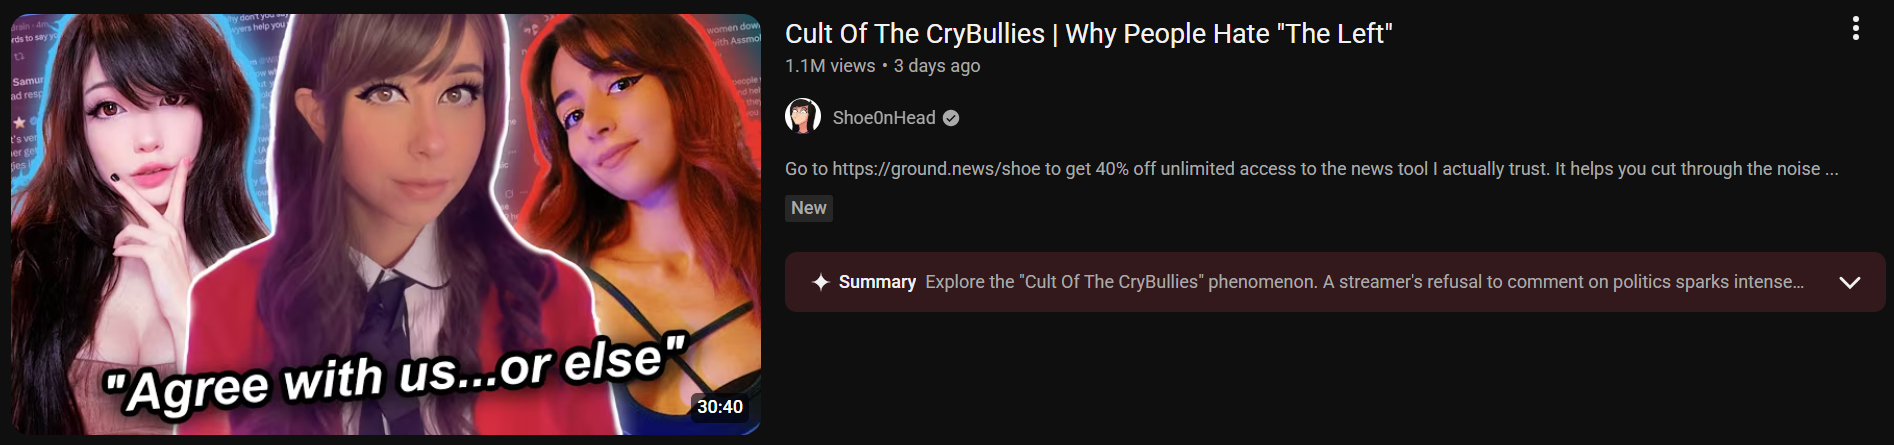Open the three-dot more actions menu
Viewport: 1894px width, 445px height.
[1855, 28]
